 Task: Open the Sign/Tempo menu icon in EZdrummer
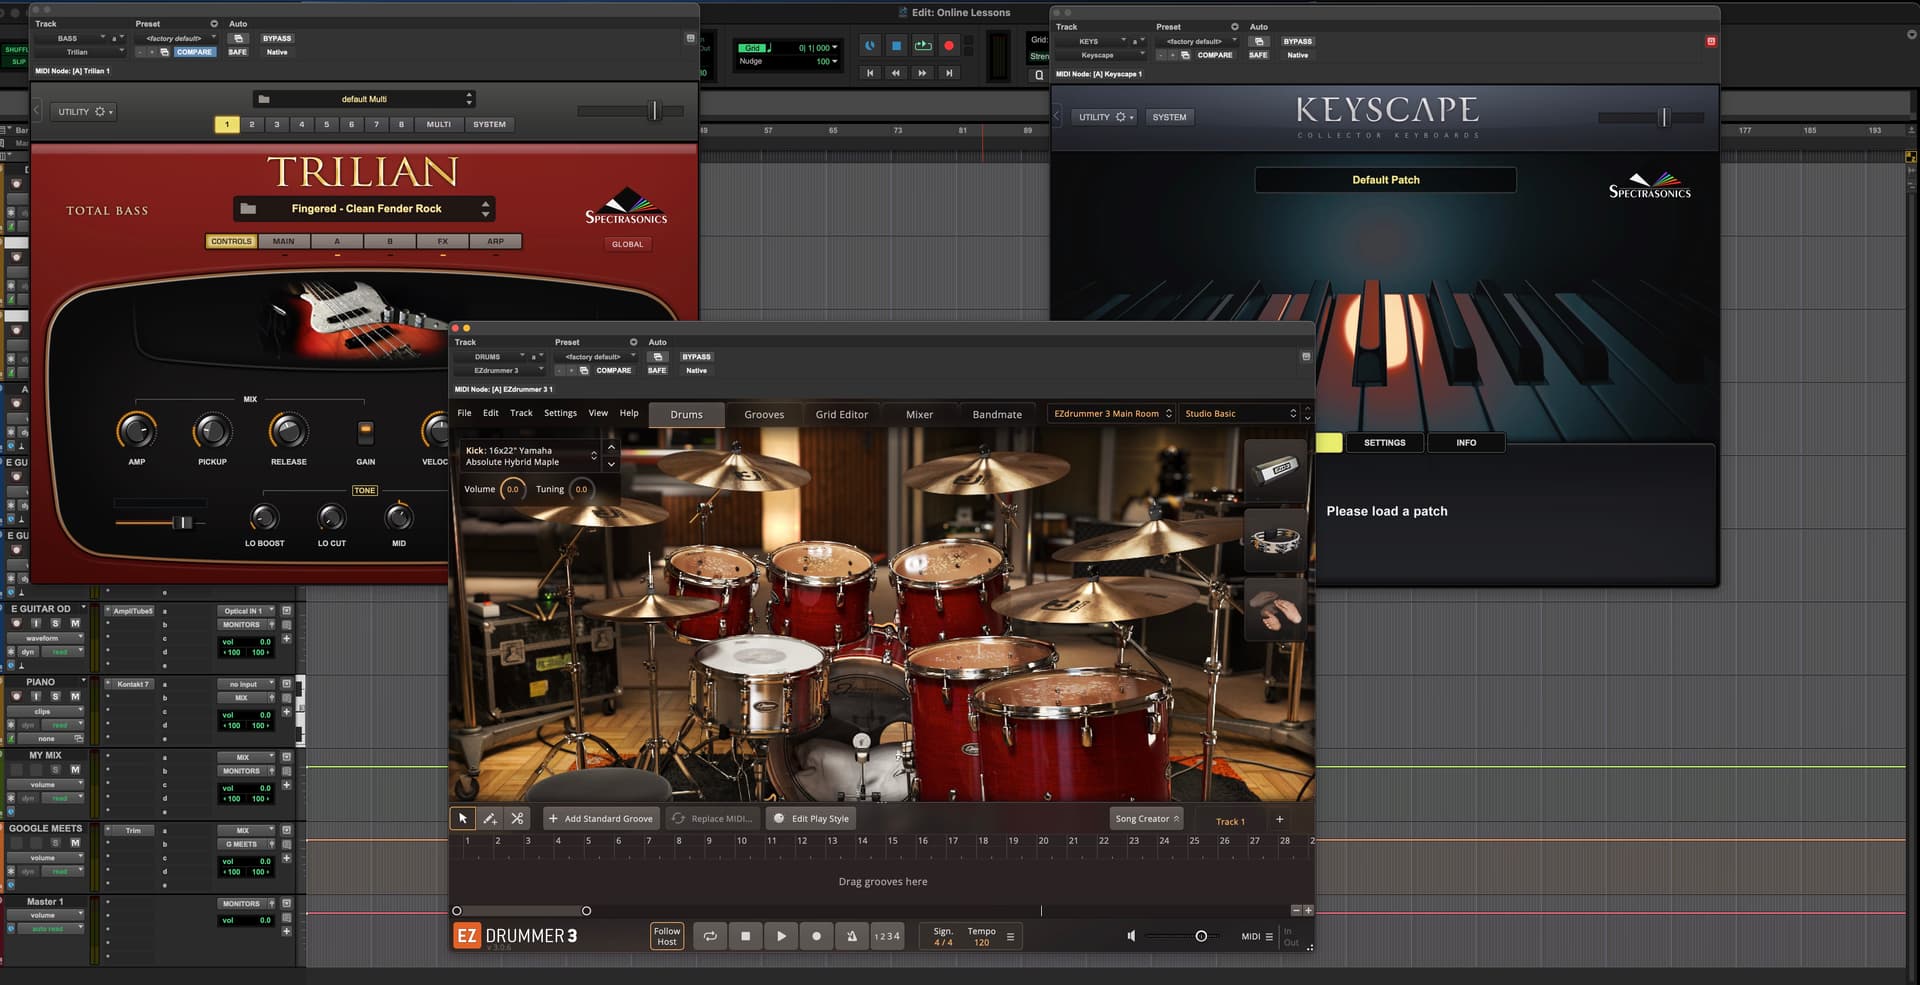click(x=1010, y=937)
